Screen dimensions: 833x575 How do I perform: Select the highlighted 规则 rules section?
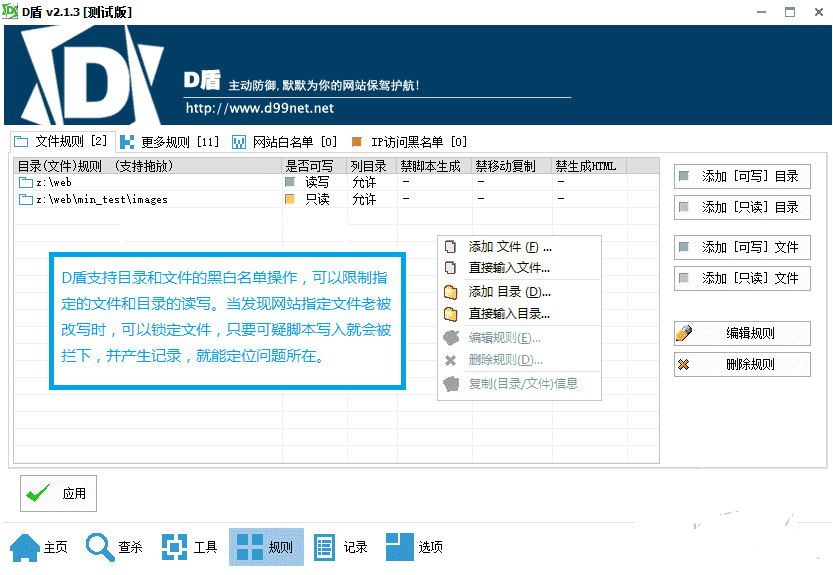(266, 547)
